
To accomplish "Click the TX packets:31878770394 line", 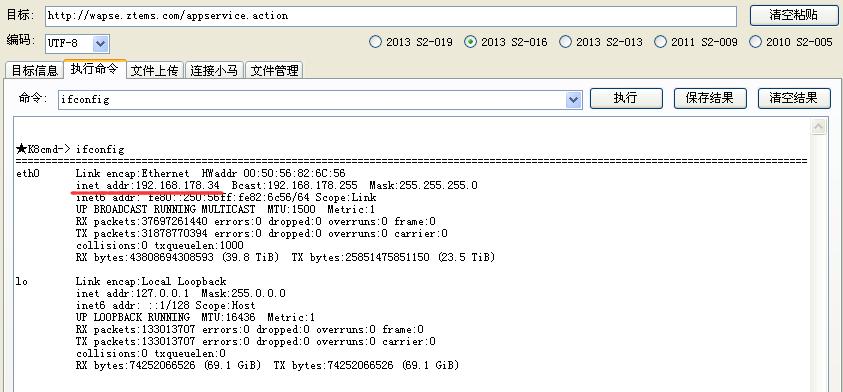I will (x=261, y=234).
